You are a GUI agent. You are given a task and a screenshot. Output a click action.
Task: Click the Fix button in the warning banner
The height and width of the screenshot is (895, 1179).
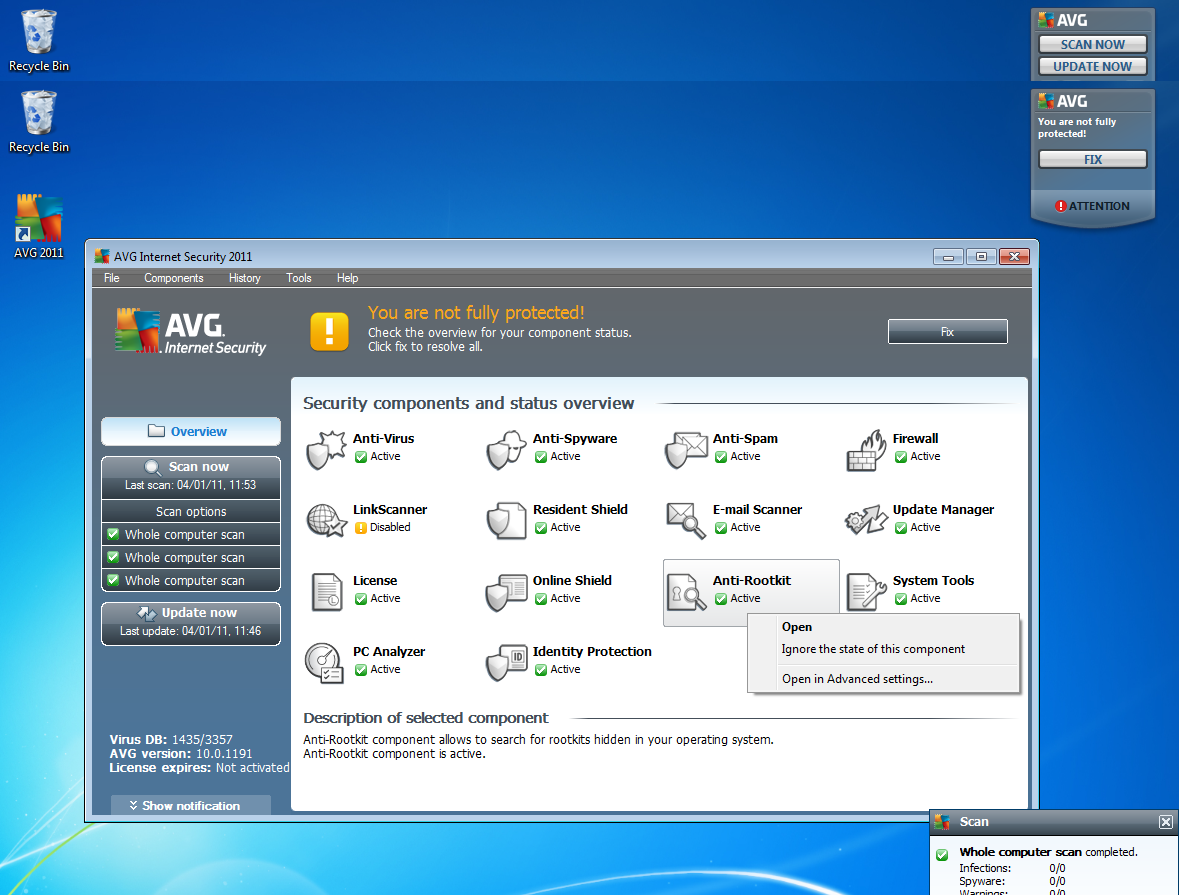pos(947,331)
